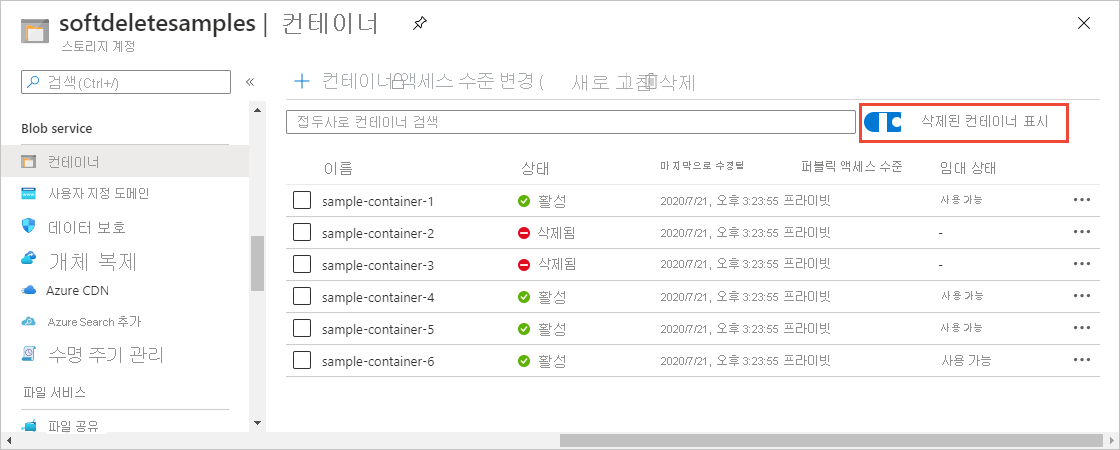Click the 수명 주기 관리 icon
1120x450 pixels.
[x=29, y=353]
